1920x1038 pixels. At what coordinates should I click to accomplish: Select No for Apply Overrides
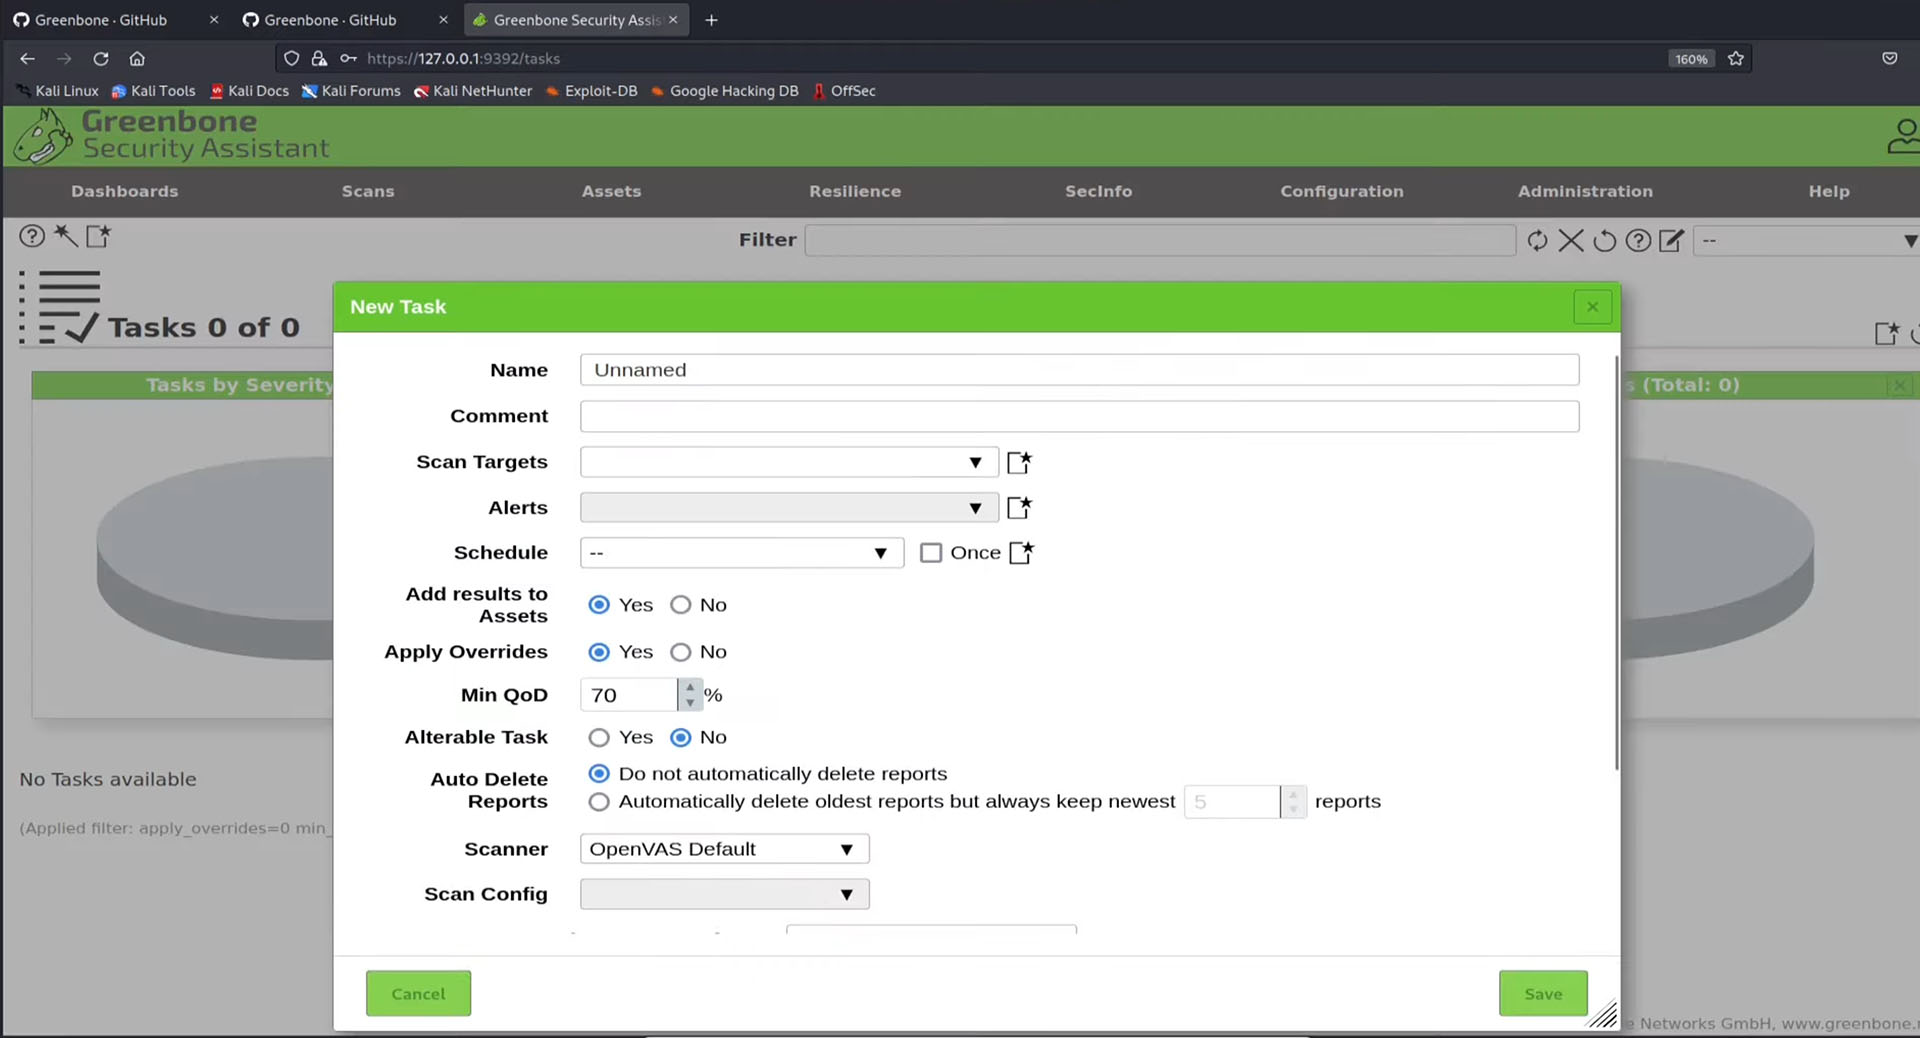pos(681,652)
